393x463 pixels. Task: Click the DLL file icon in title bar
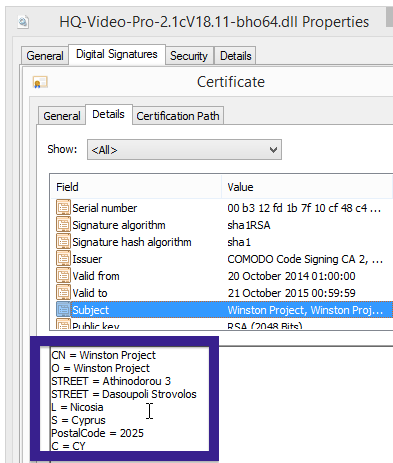click(23, 22)
